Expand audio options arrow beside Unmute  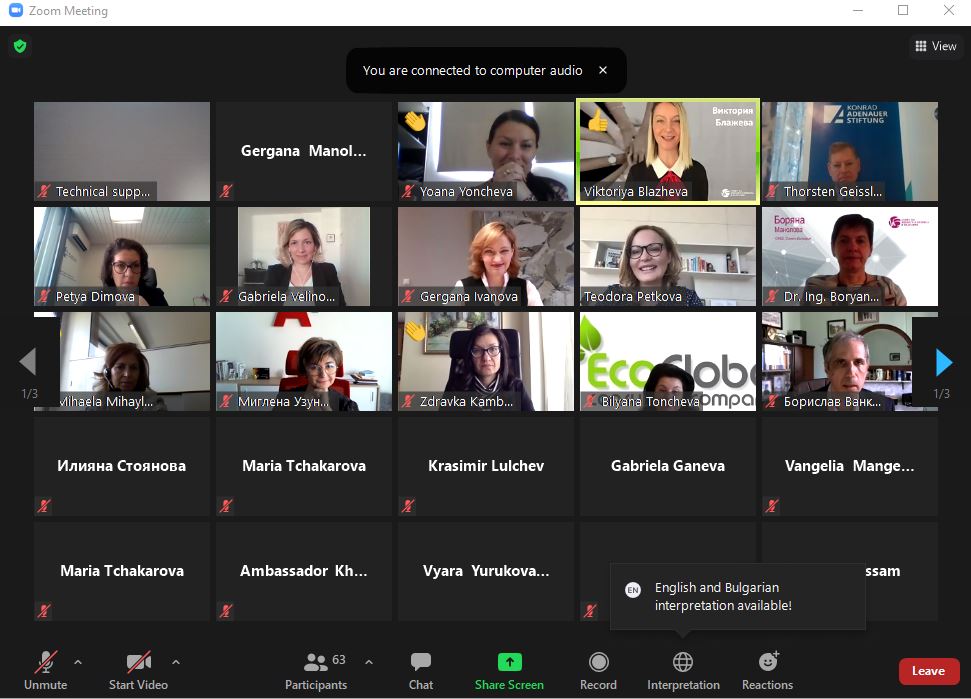[78, 662]
